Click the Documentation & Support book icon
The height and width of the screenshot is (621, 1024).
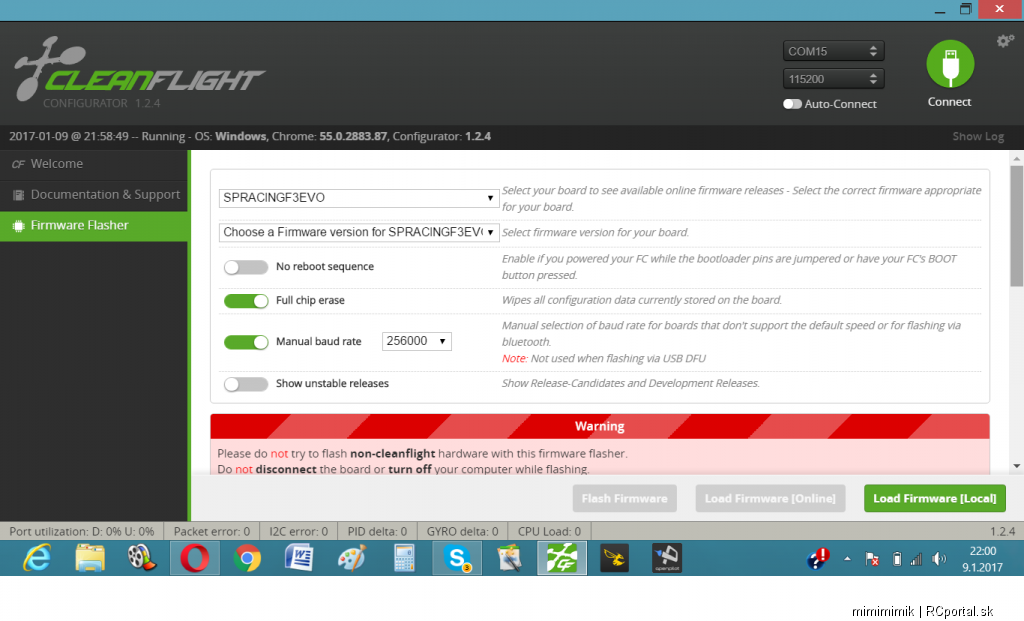18,195
